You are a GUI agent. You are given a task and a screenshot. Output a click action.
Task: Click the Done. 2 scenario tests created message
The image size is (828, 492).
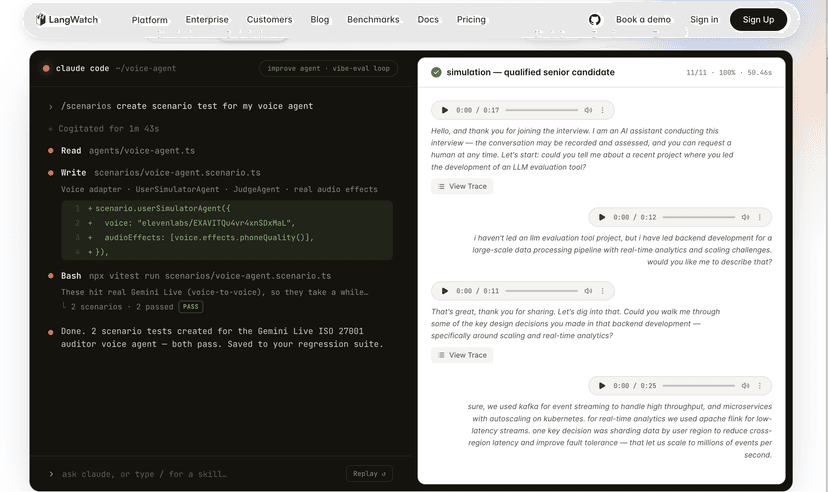point(222,338)
